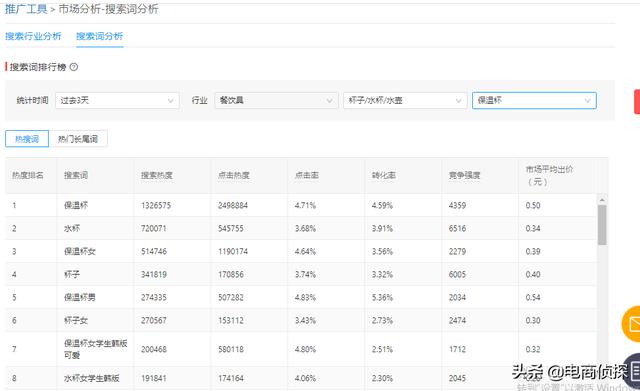
Task: Click the conversion rate value 5.36%
Action: coord(382,297)
